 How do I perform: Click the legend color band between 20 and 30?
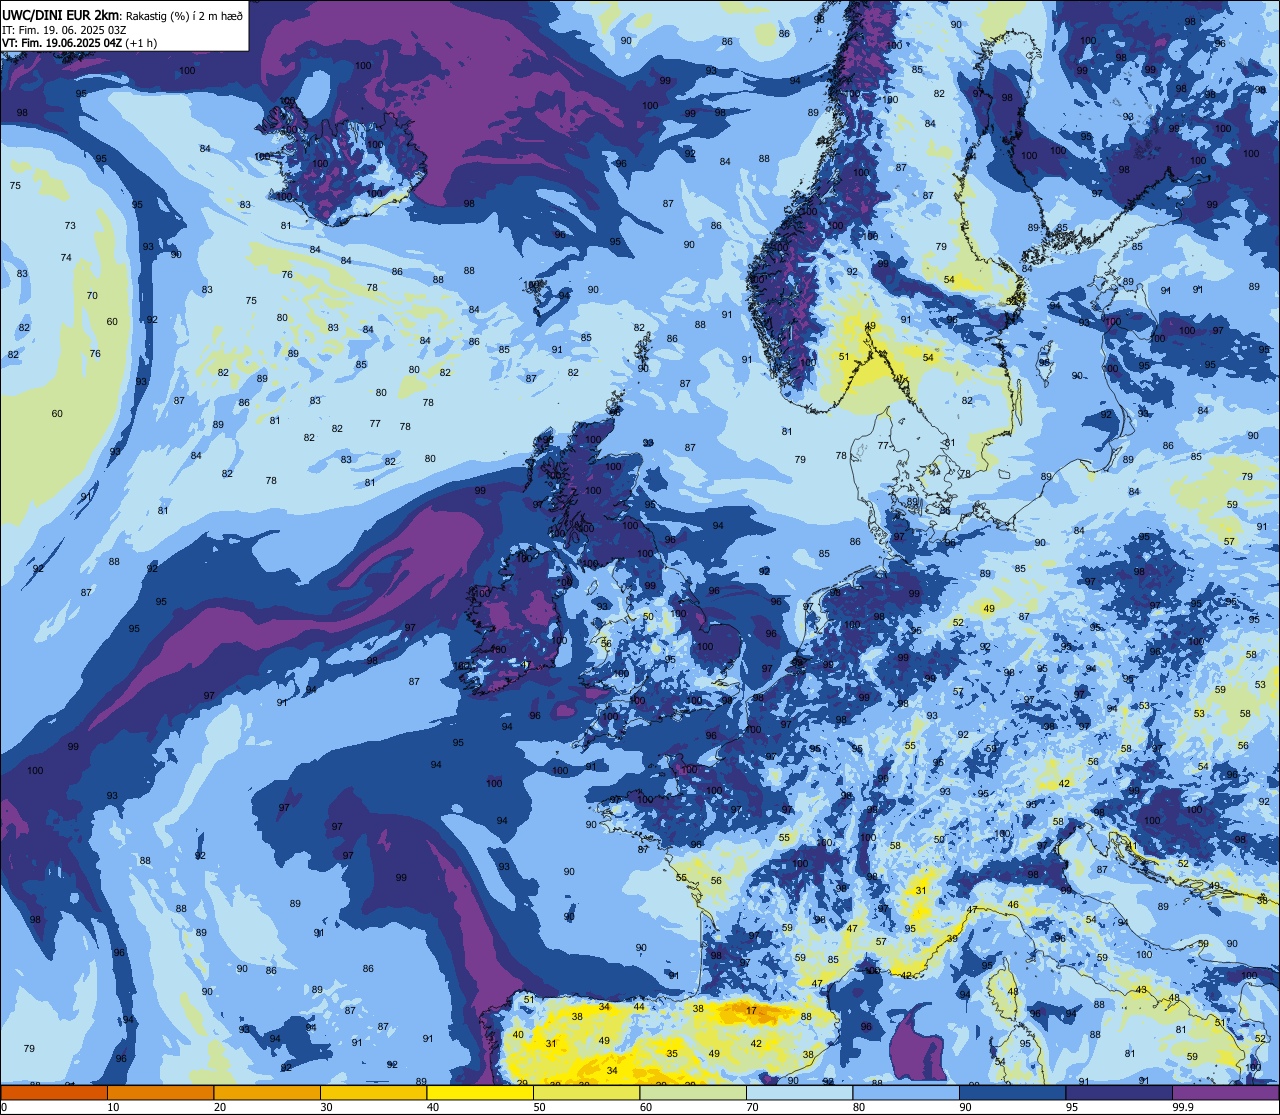[x=267, y=1092]
